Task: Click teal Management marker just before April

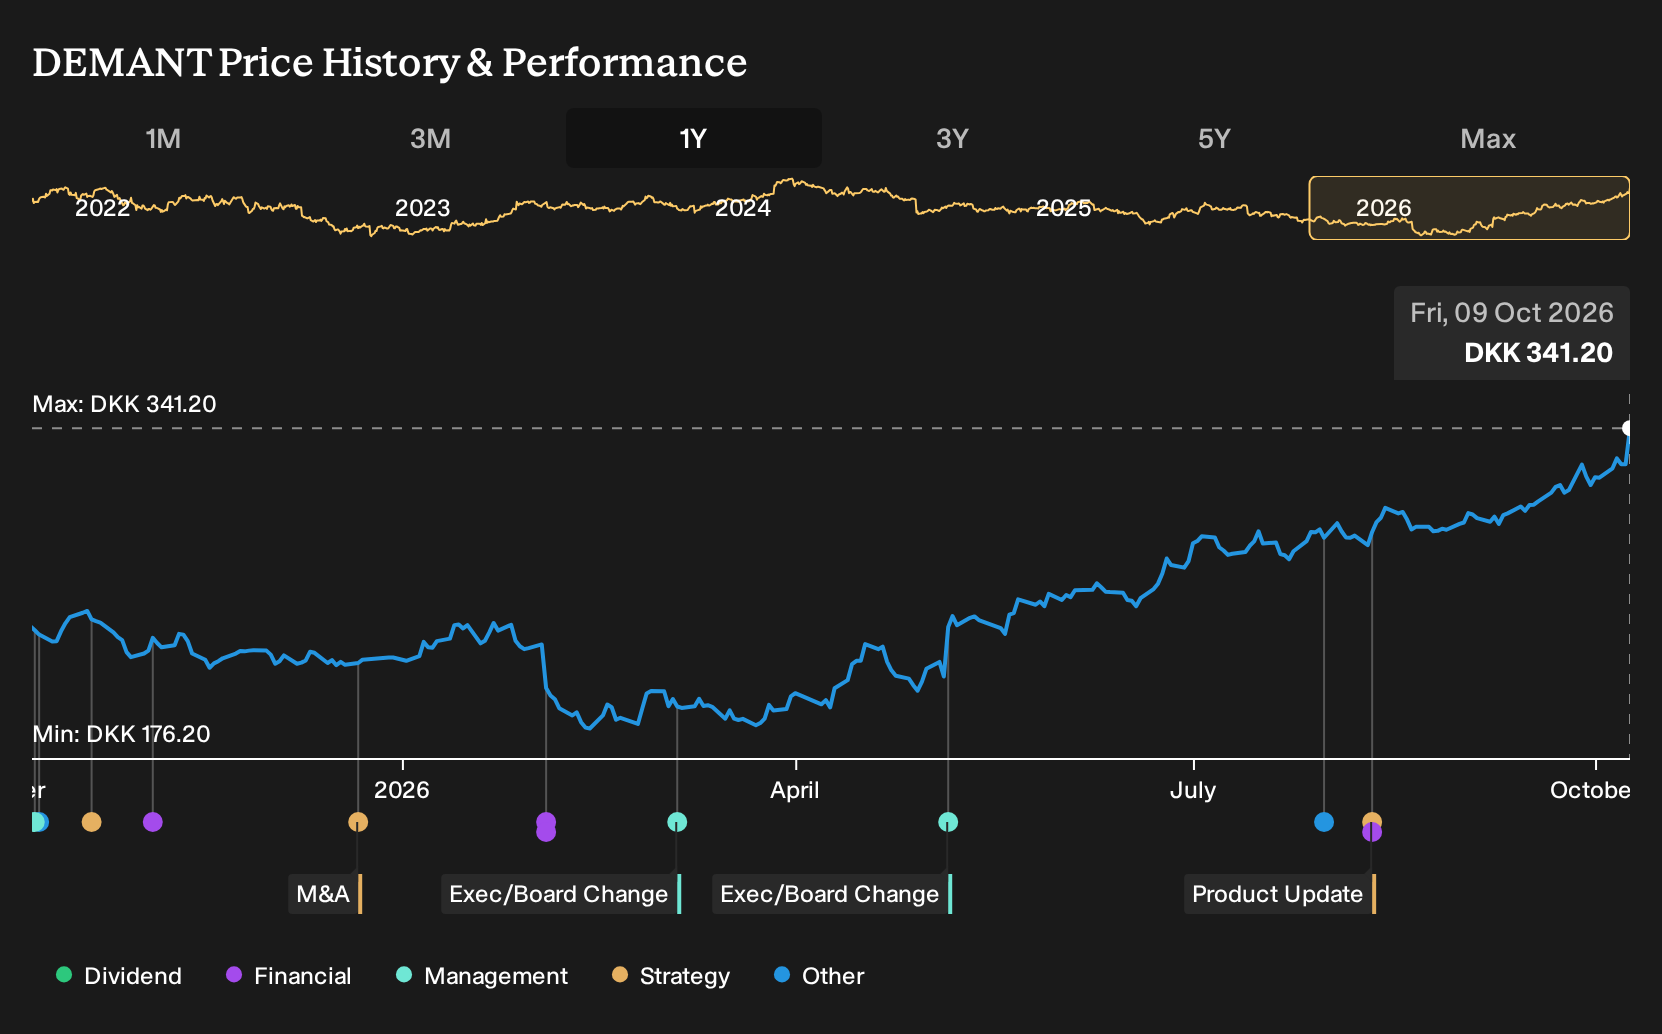Action: 677,822
